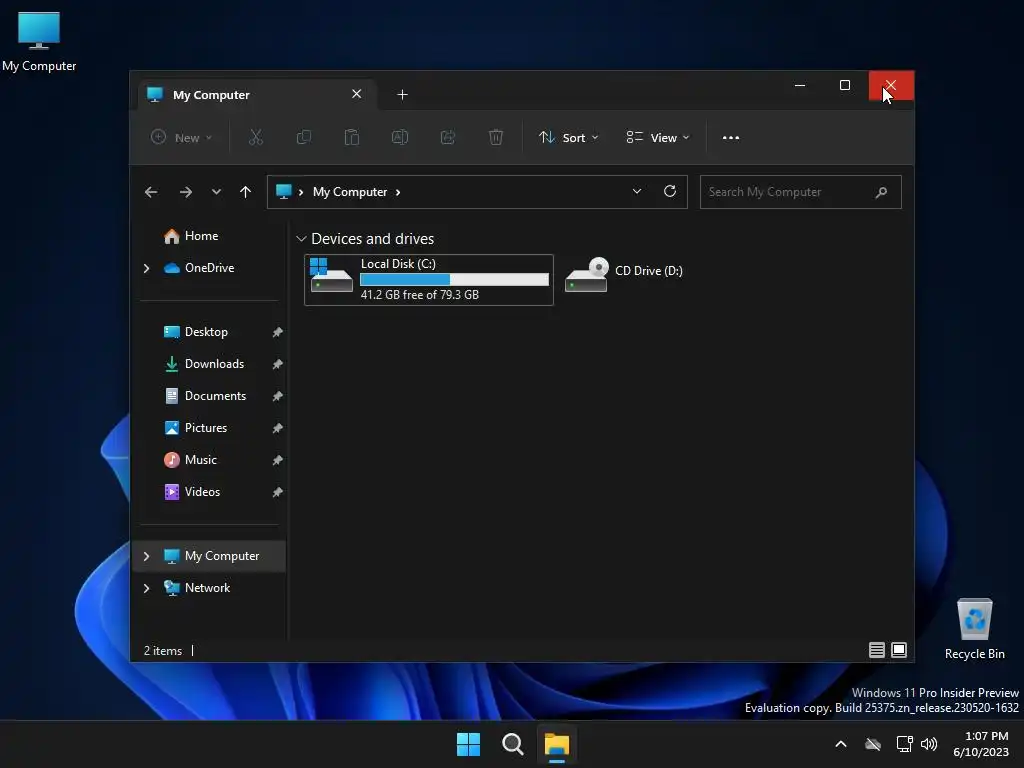
Task: Click the Paste clipboard icon
Action: [x=351, y=137]
